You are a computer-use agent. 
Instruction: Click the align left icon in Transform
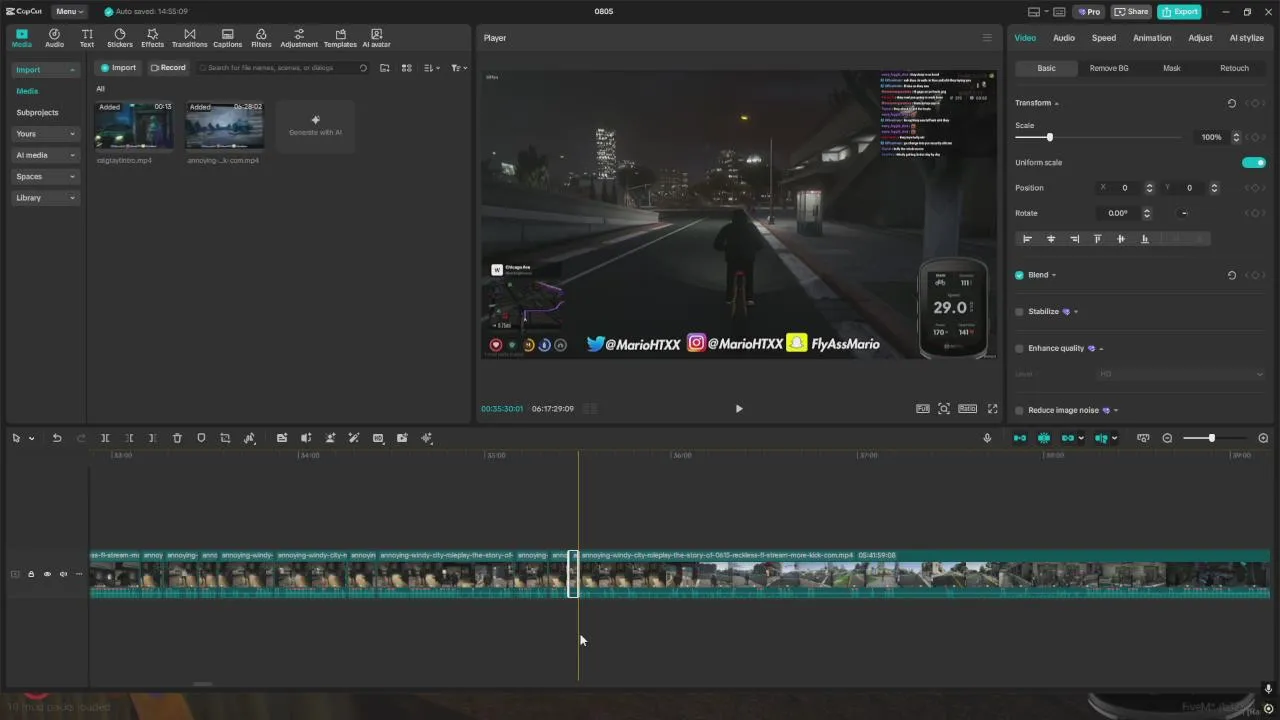coord(1027,239)
